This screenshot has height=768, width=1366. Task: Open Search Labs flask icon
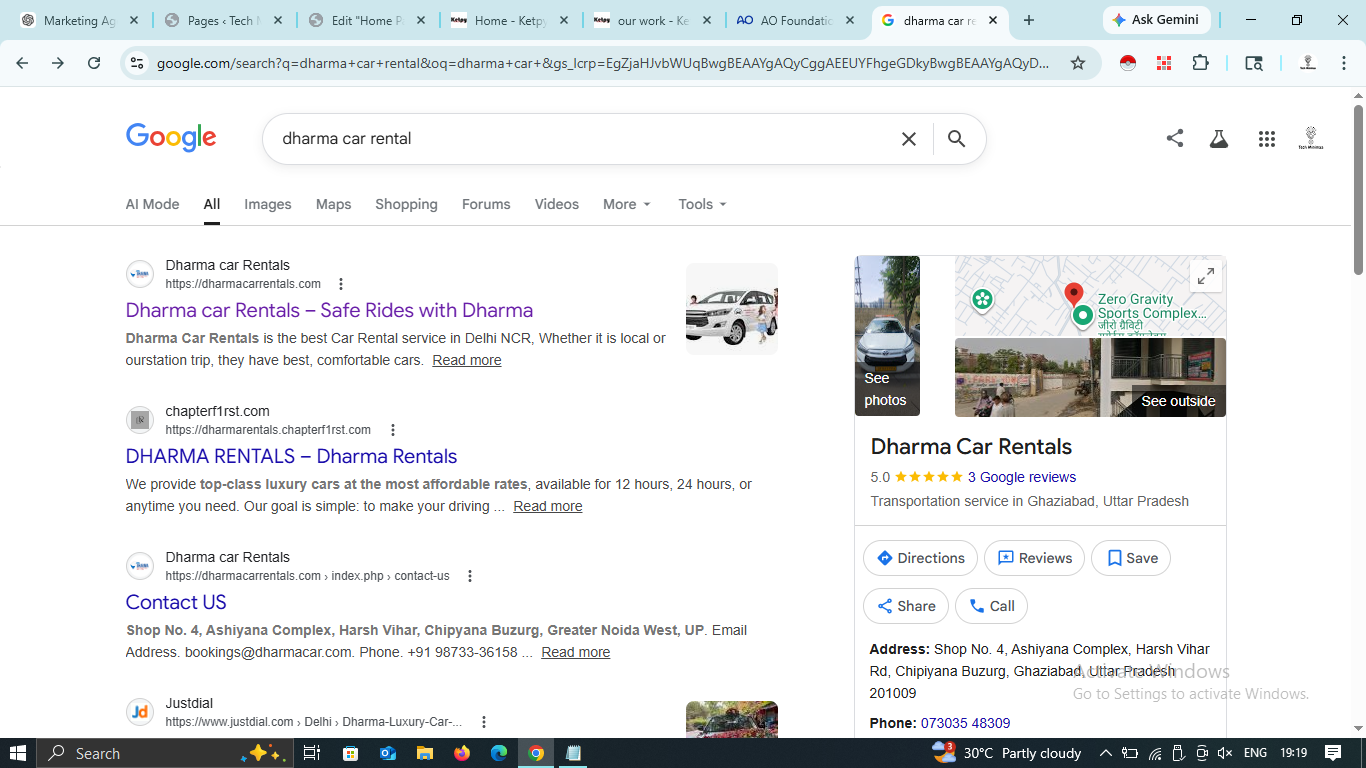pyautogui.click(x=1218, y=139)
